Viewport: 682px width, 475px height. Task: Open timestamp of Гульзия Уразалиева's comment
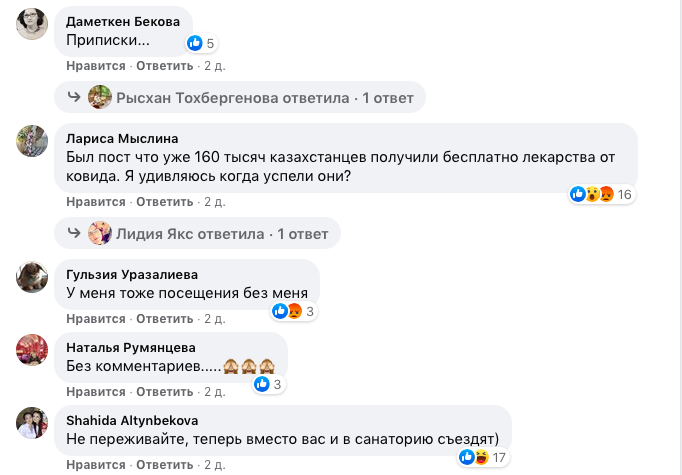(x=214, y=320)
